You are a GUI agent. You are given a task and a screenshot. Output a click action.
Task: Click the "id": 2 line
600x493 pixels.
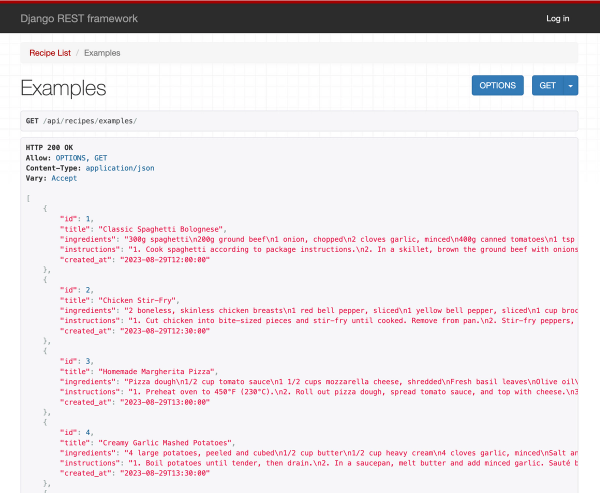pyautogui.click(x=77, y=290)
